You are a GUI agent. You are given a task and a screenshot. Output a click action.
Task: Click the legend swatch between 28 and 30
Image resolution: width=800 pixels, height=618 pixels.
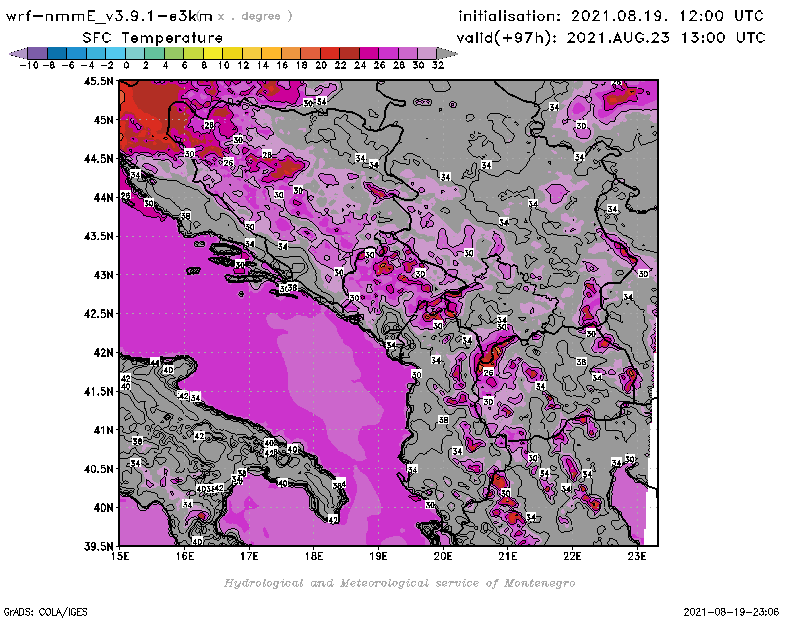click(408, 53)
